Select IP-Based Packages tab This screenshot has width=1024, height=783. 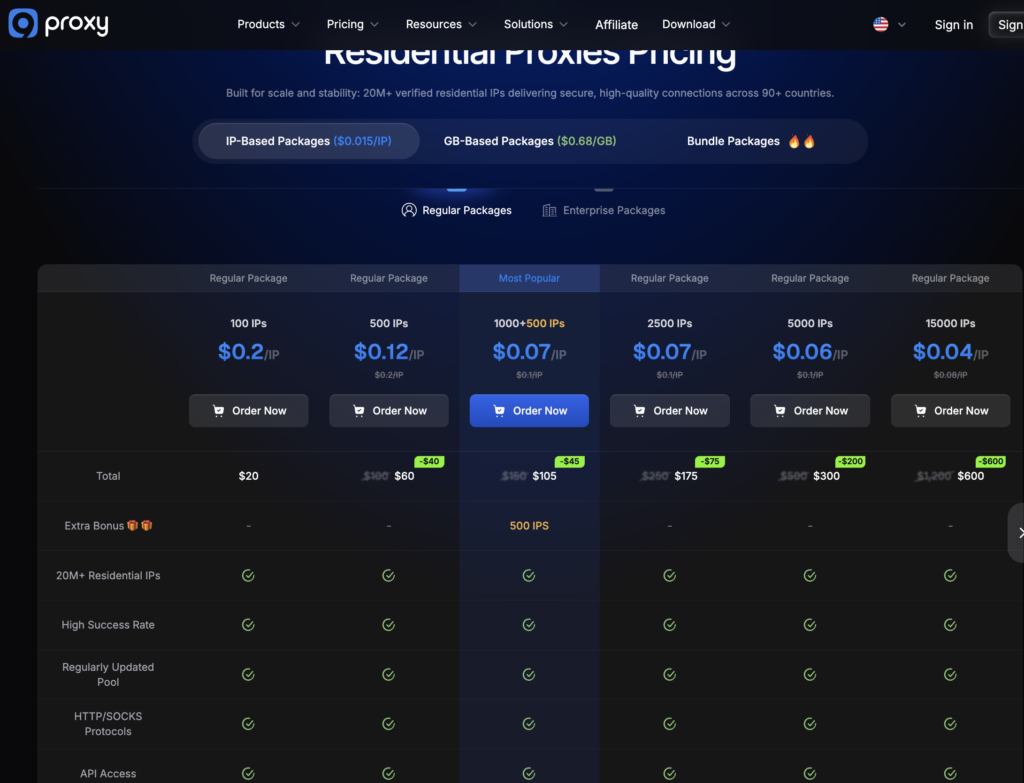[x=308, y=141]
